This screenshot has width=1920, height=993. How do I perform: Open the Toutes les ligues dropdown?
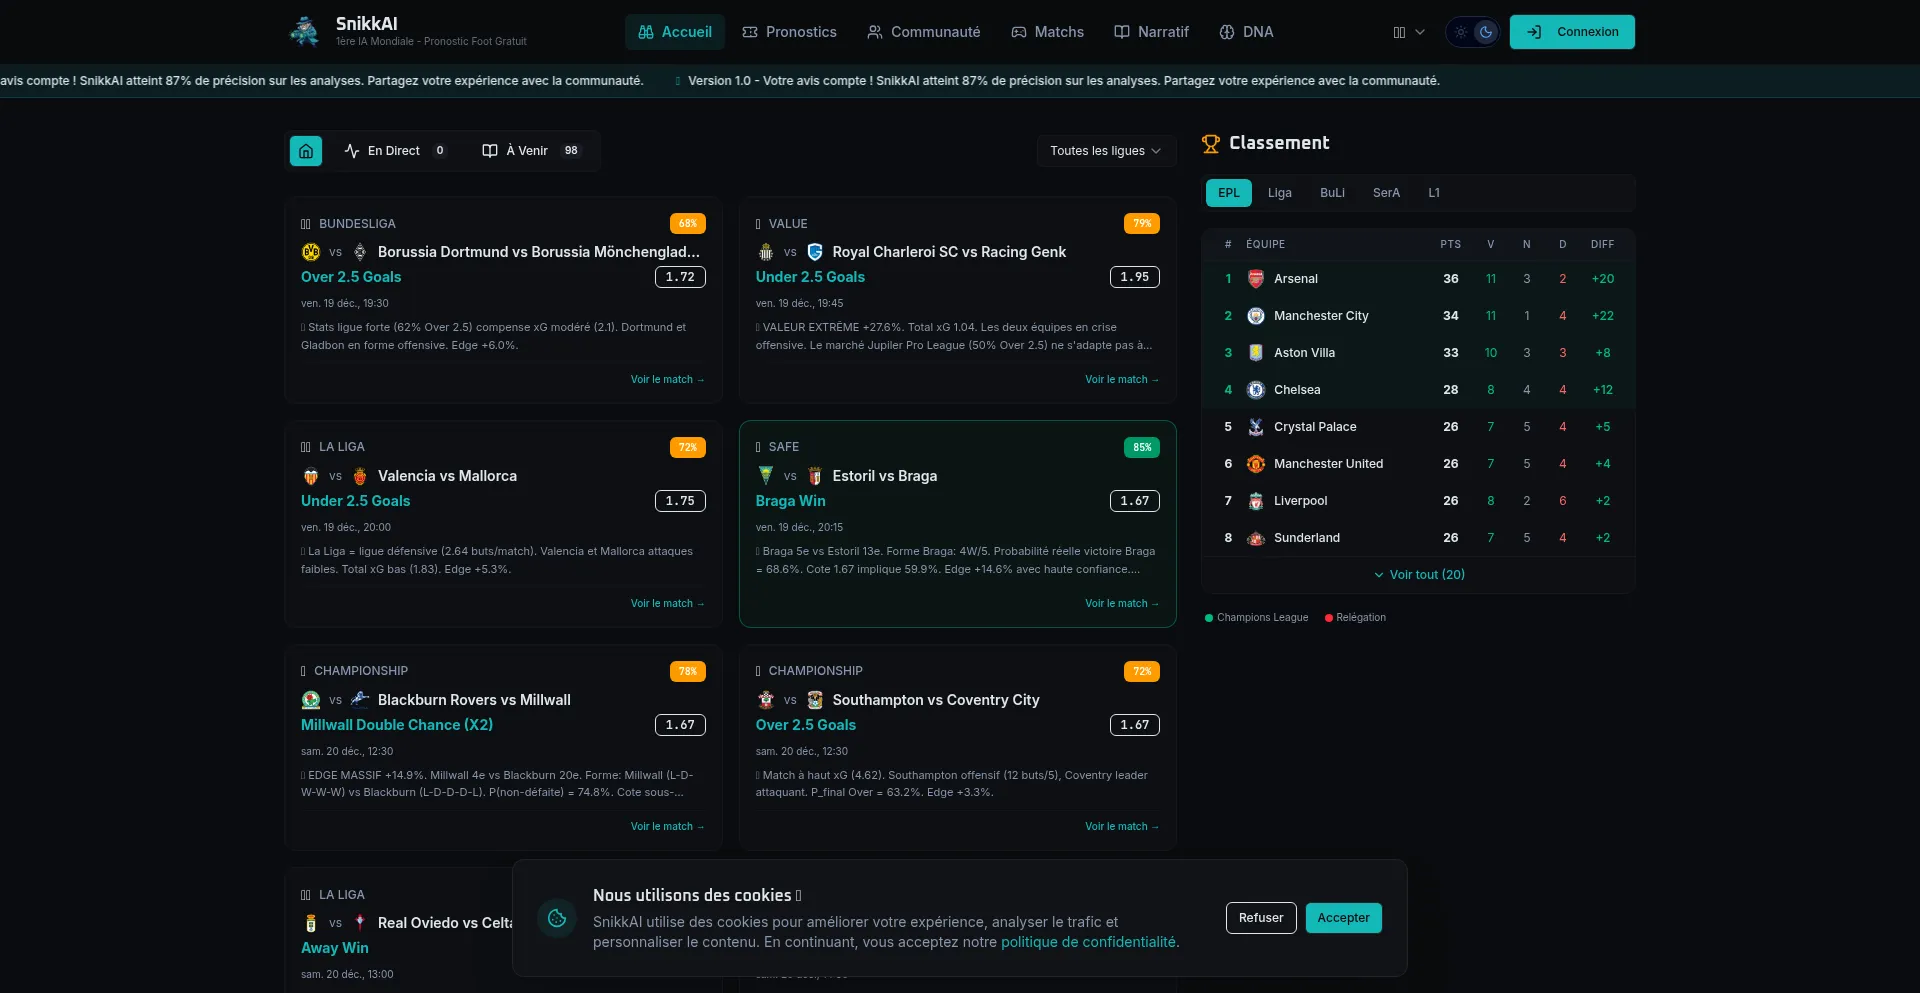click(1105, 151)
